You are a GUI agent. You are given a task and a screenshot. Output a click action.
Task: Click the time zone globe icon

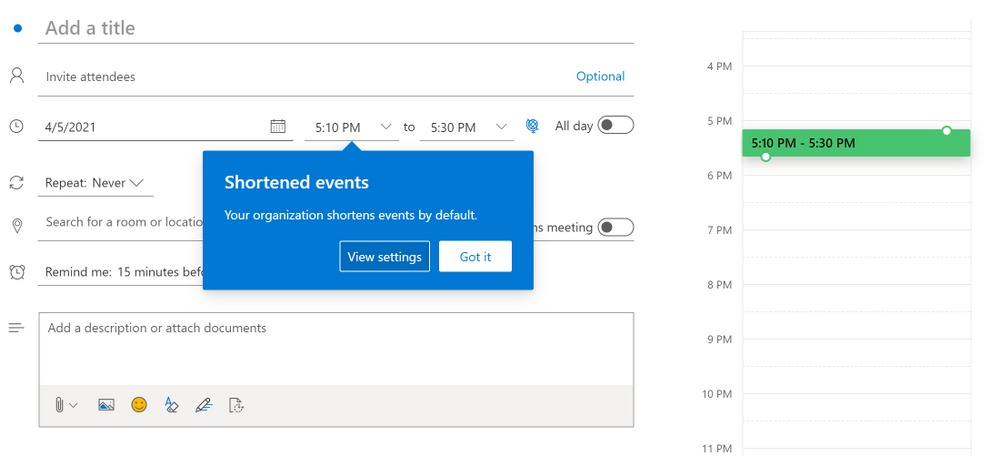tap(532, 126)
